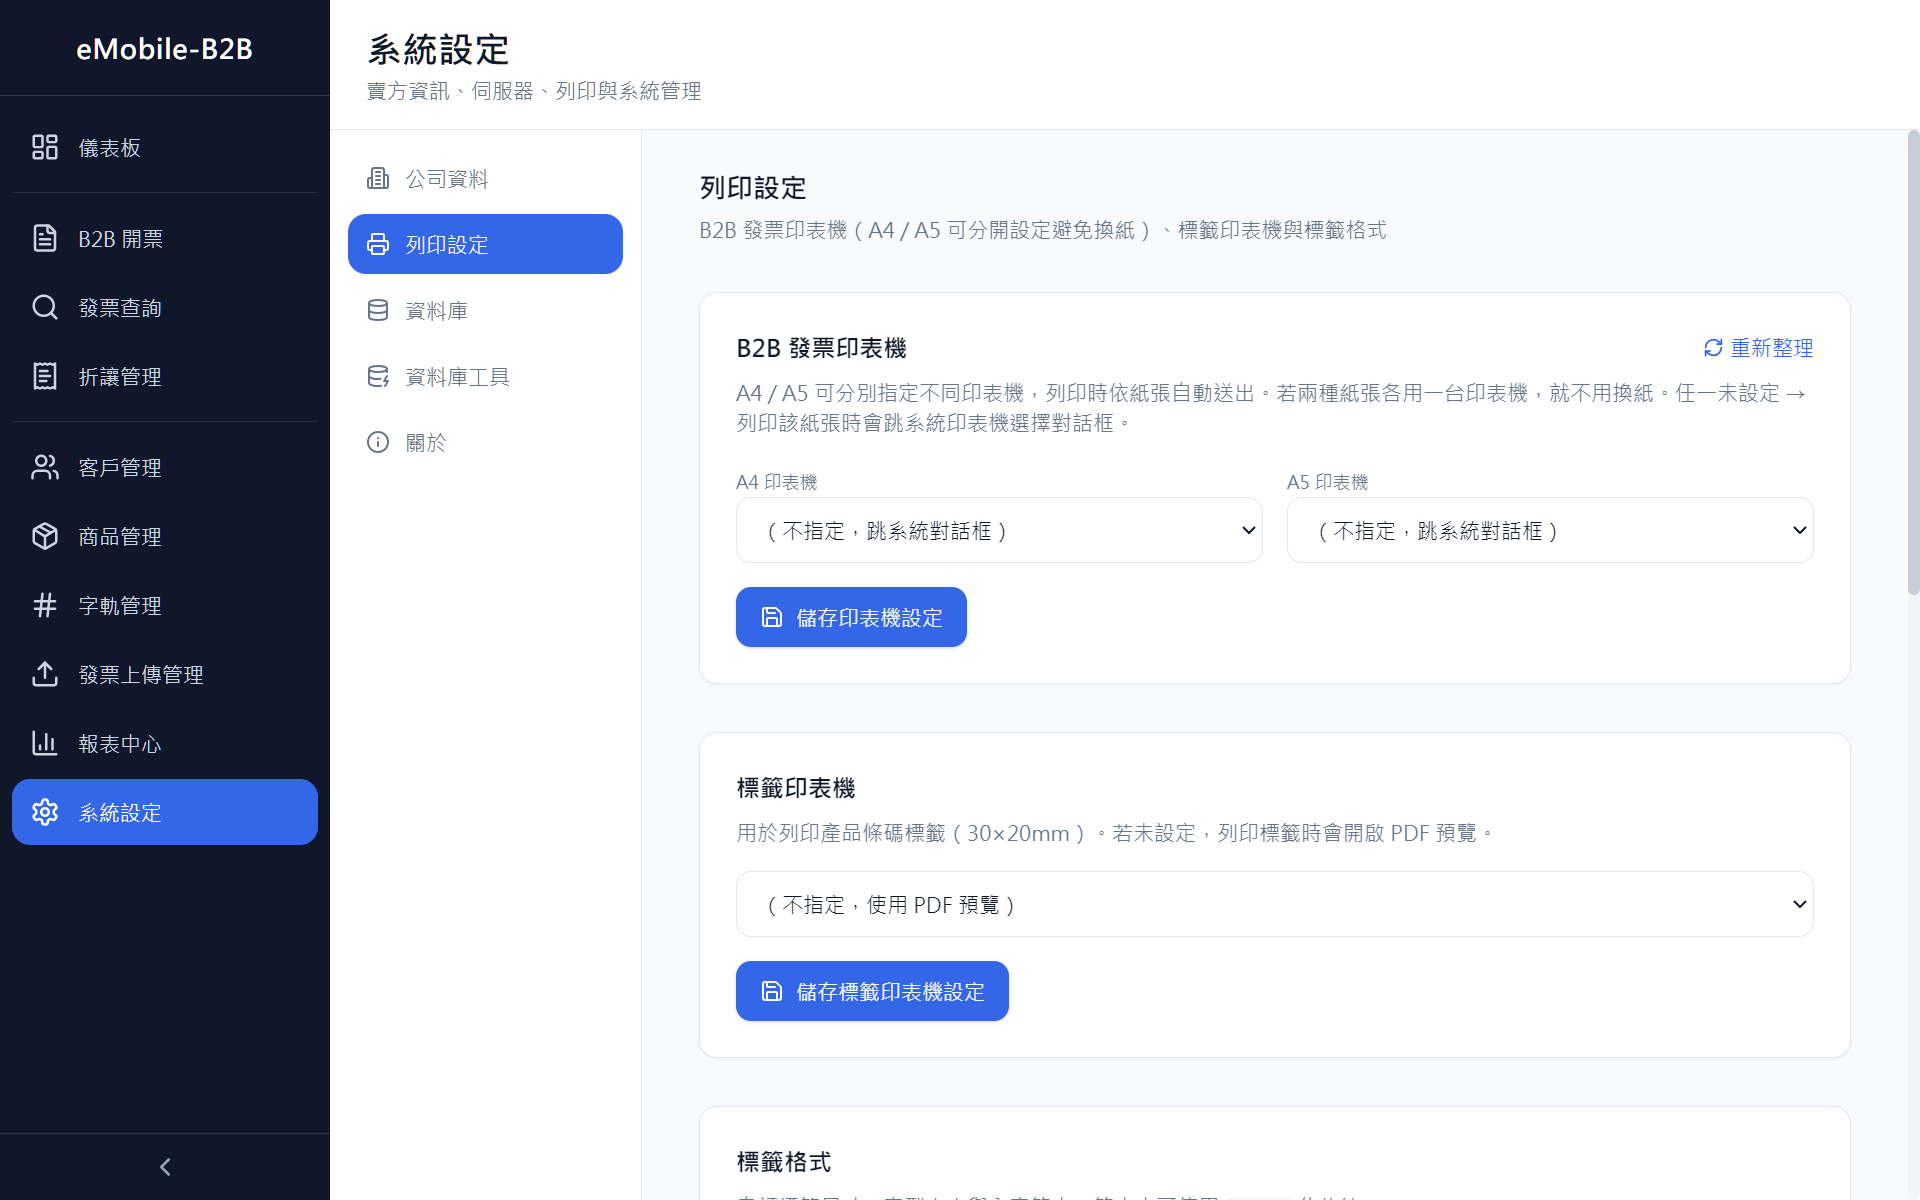
Task: Click the vertical page scrollbar
Action: coord(1913,362)
